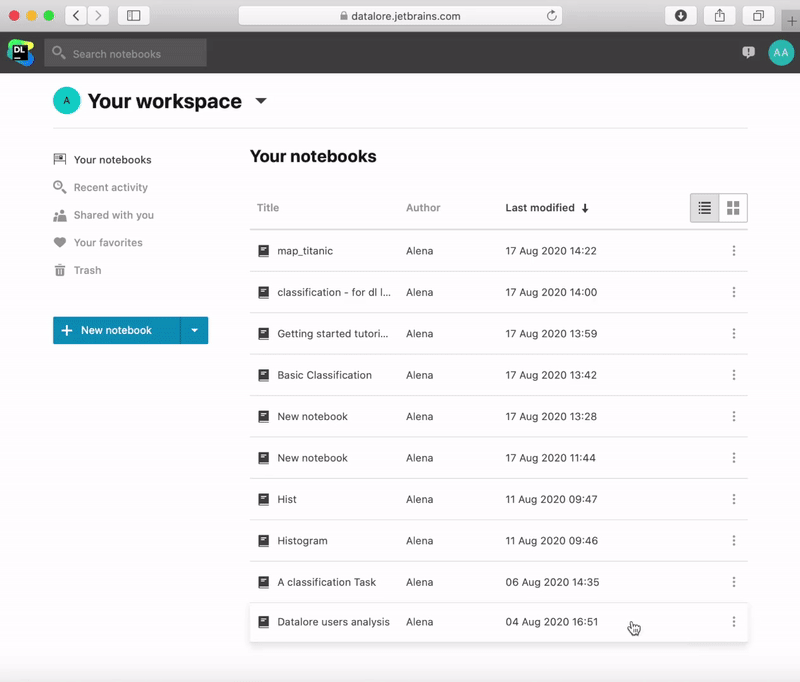This screenshot has width=800, height=682.
Task: Open options for A classification Task
Action: 734,582
